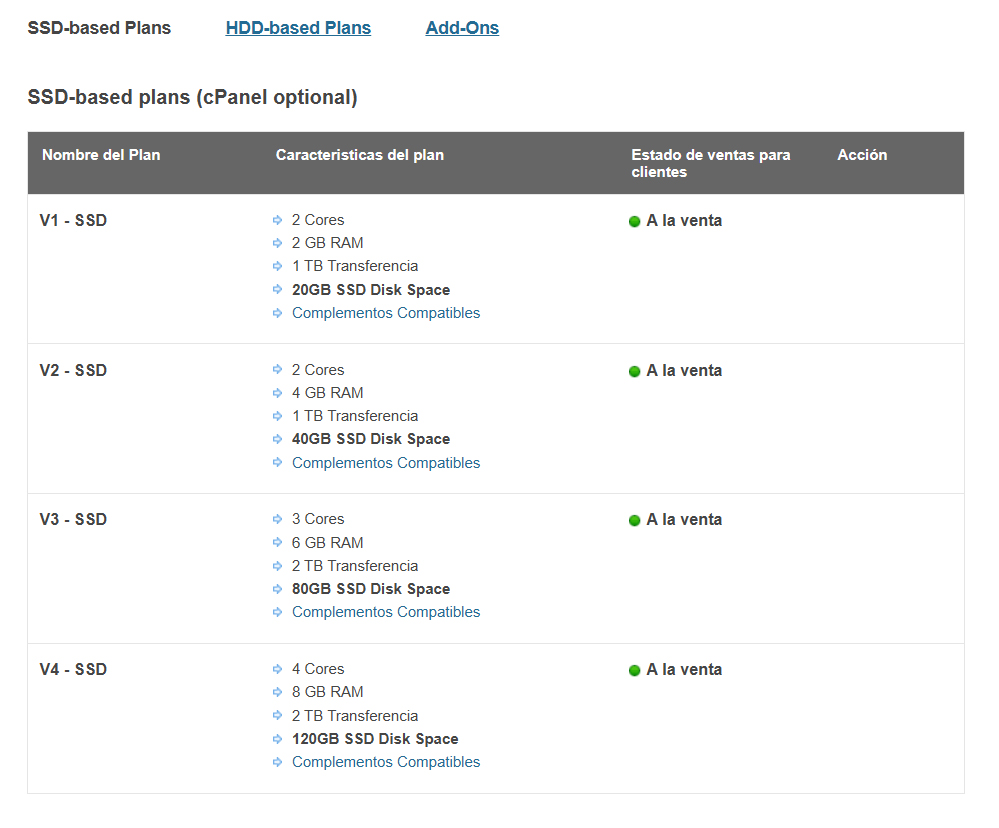Click green status dot for V1 - SSD
This screenshot has height=828, width=999.
pyautogui.click(x=634, y=222)
